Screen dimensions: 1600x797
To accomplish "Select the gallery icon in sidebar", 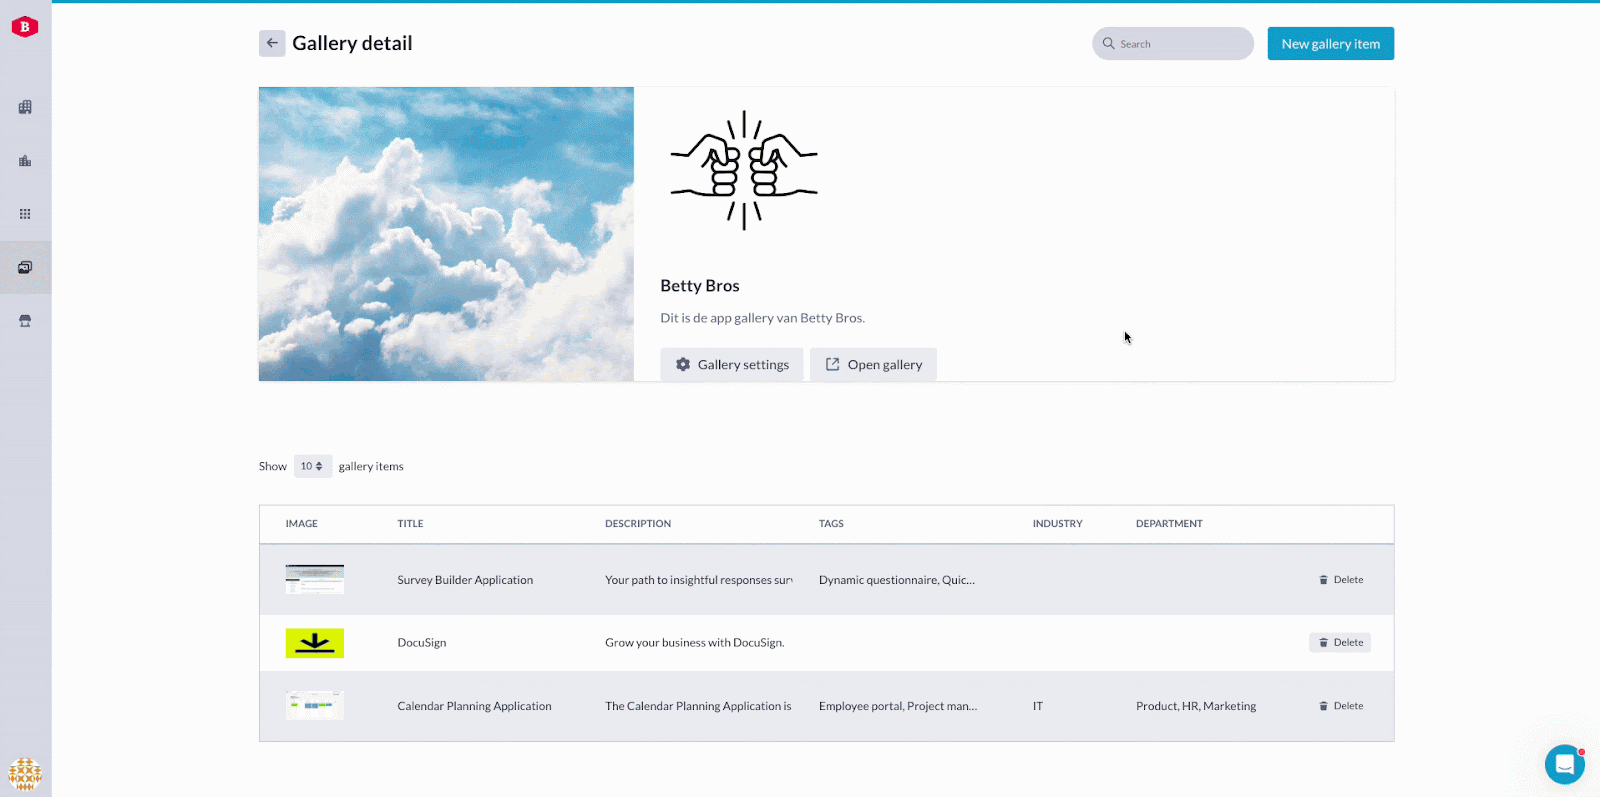I will 25,267.
